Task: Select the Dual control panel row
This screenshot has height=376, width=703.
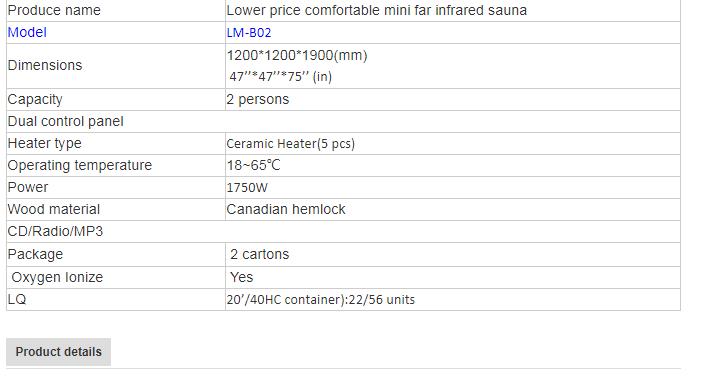Action: coord(343,121)
